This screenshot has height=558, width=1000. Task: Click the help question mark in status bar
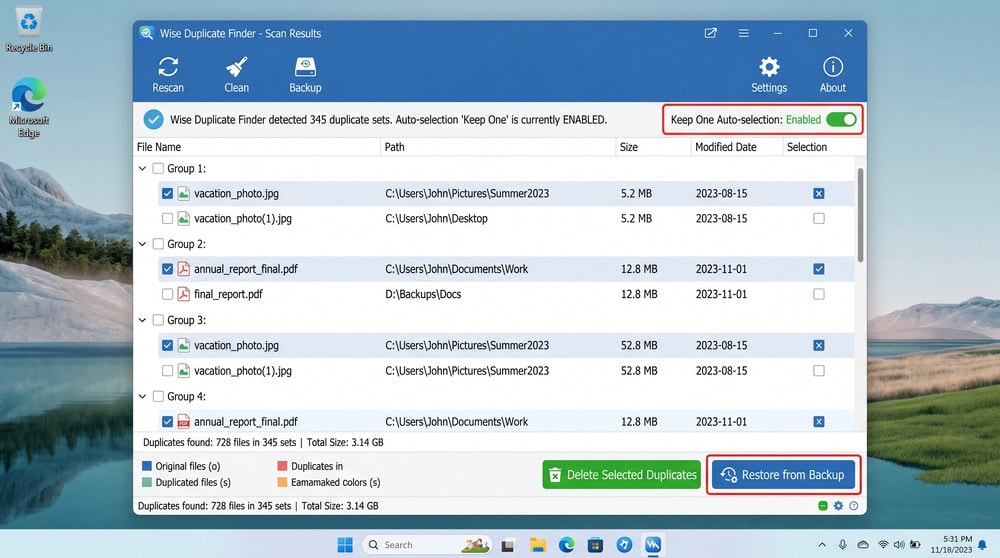(x=854, y=506)
